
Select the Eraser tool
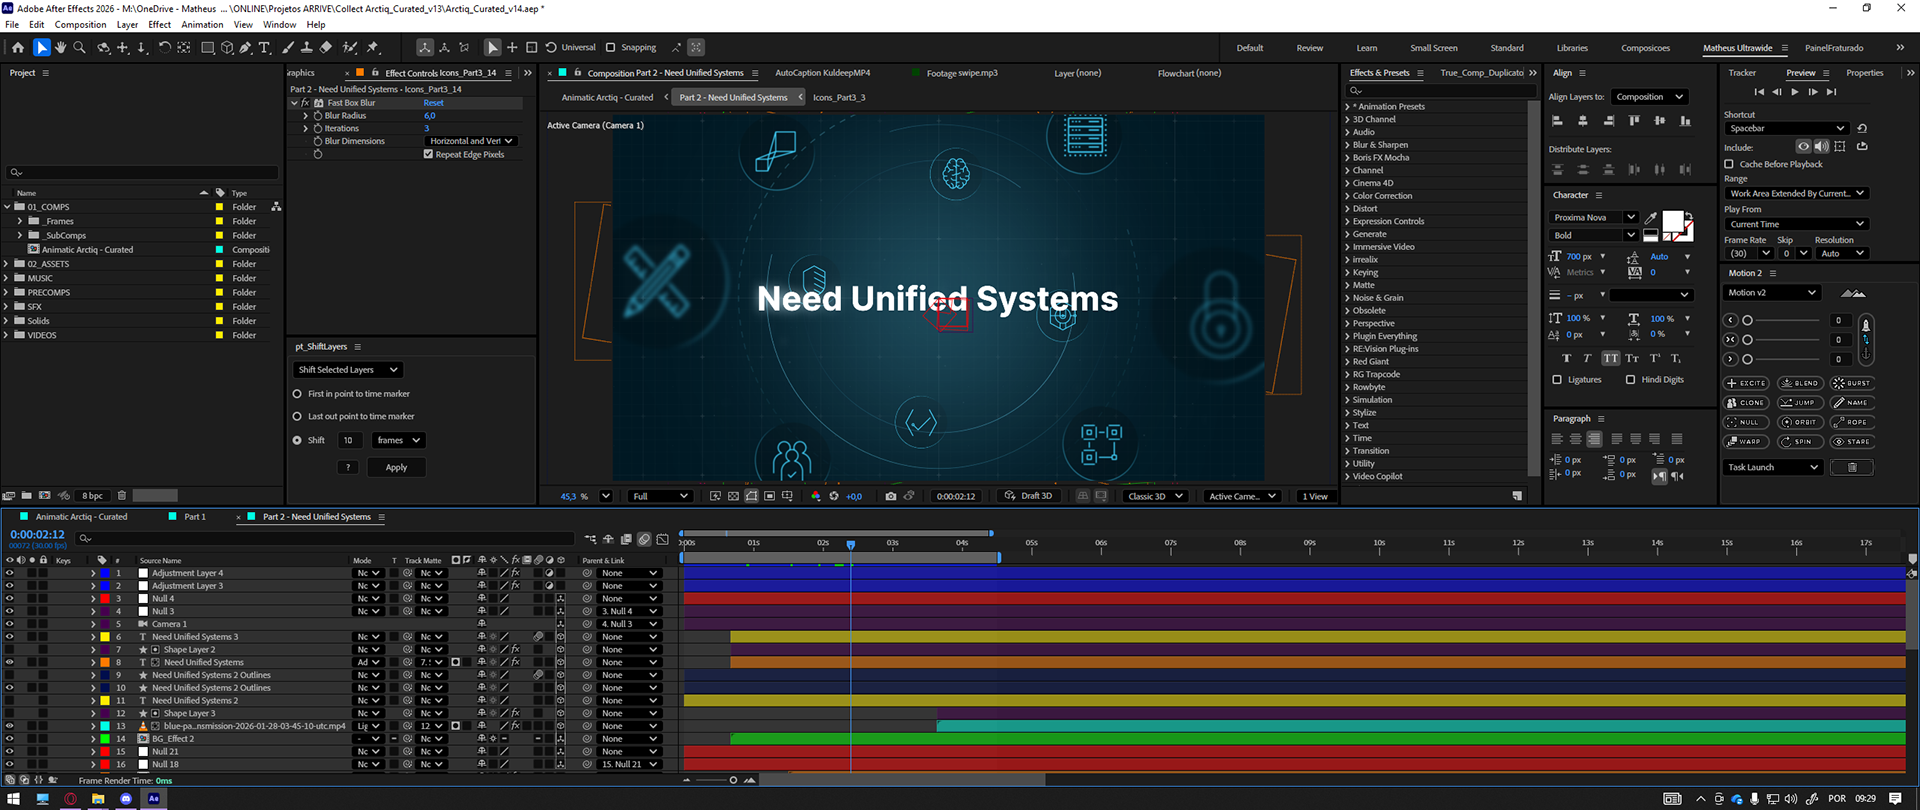tap(325, 47)
